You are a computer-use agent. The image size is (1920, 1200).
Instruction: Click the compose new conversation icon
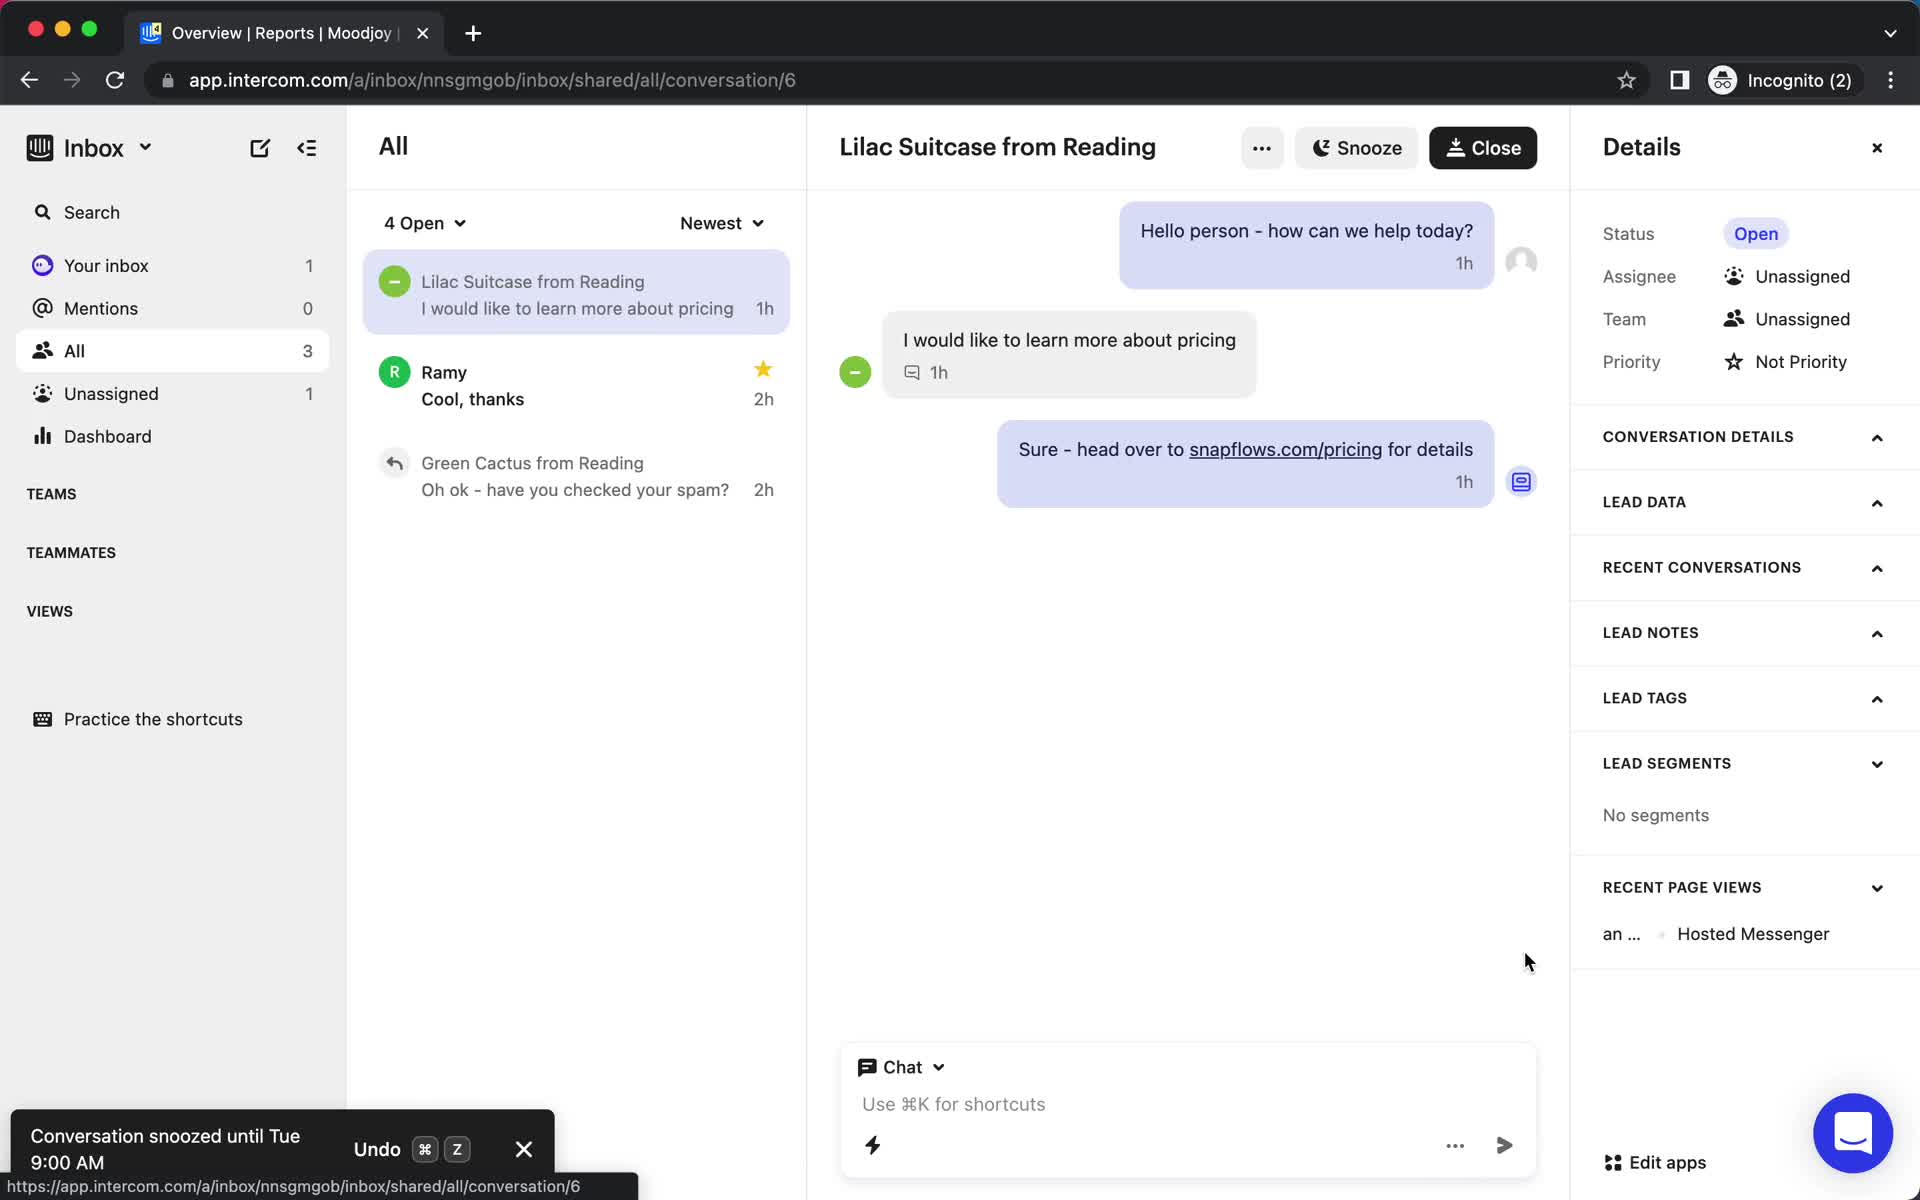click(x=260, y=147)
